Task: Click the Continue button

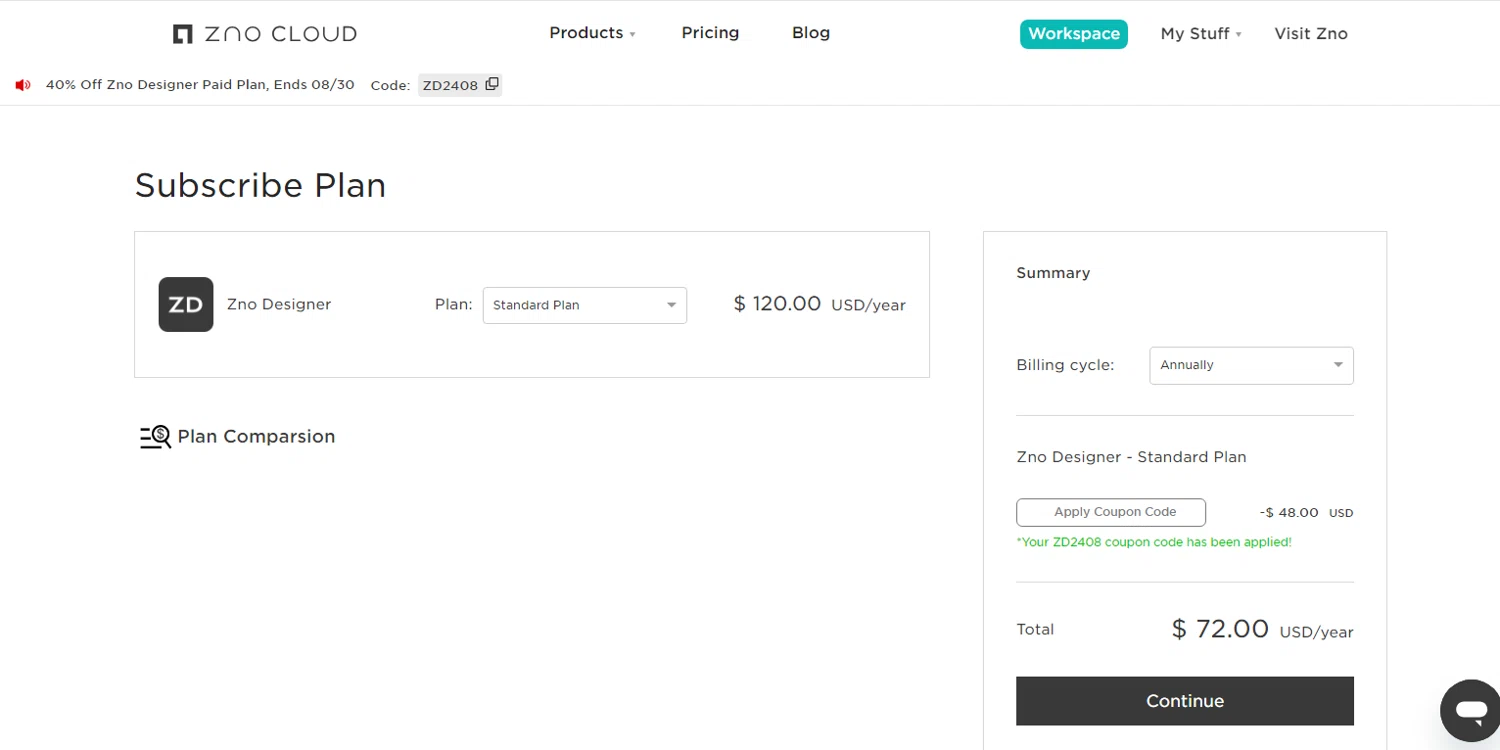Action: click(x=1185, y=701)
